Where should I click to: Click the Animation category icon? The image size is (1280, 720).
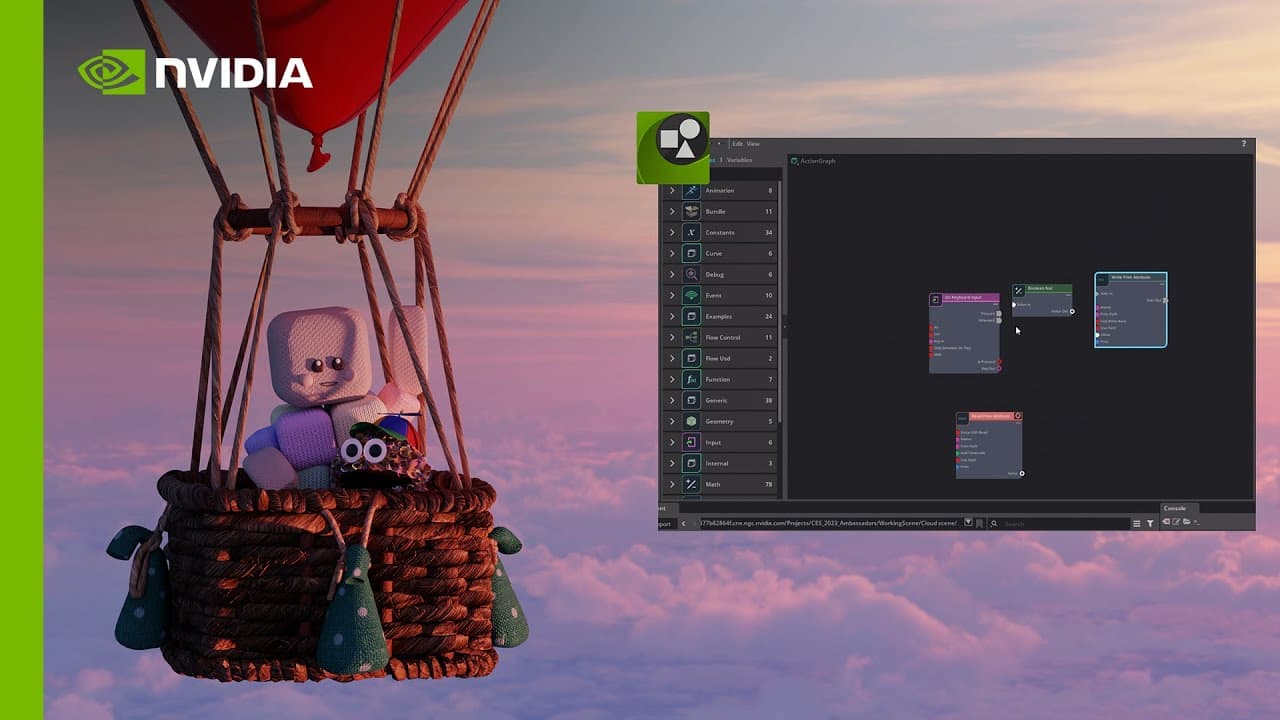click(691, 190)
